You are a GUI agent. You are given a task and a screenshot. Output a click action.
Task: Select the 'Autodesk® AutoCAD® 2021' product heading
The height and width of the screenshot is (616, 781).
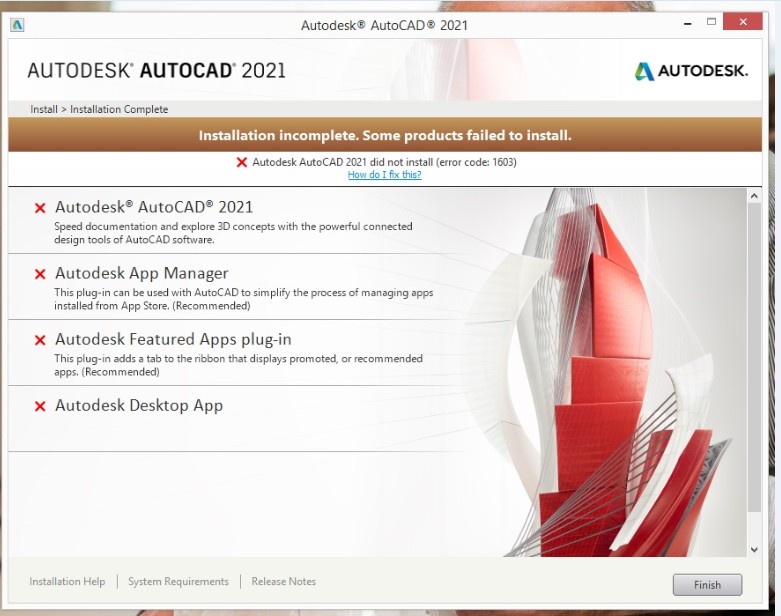pos(154,207)
